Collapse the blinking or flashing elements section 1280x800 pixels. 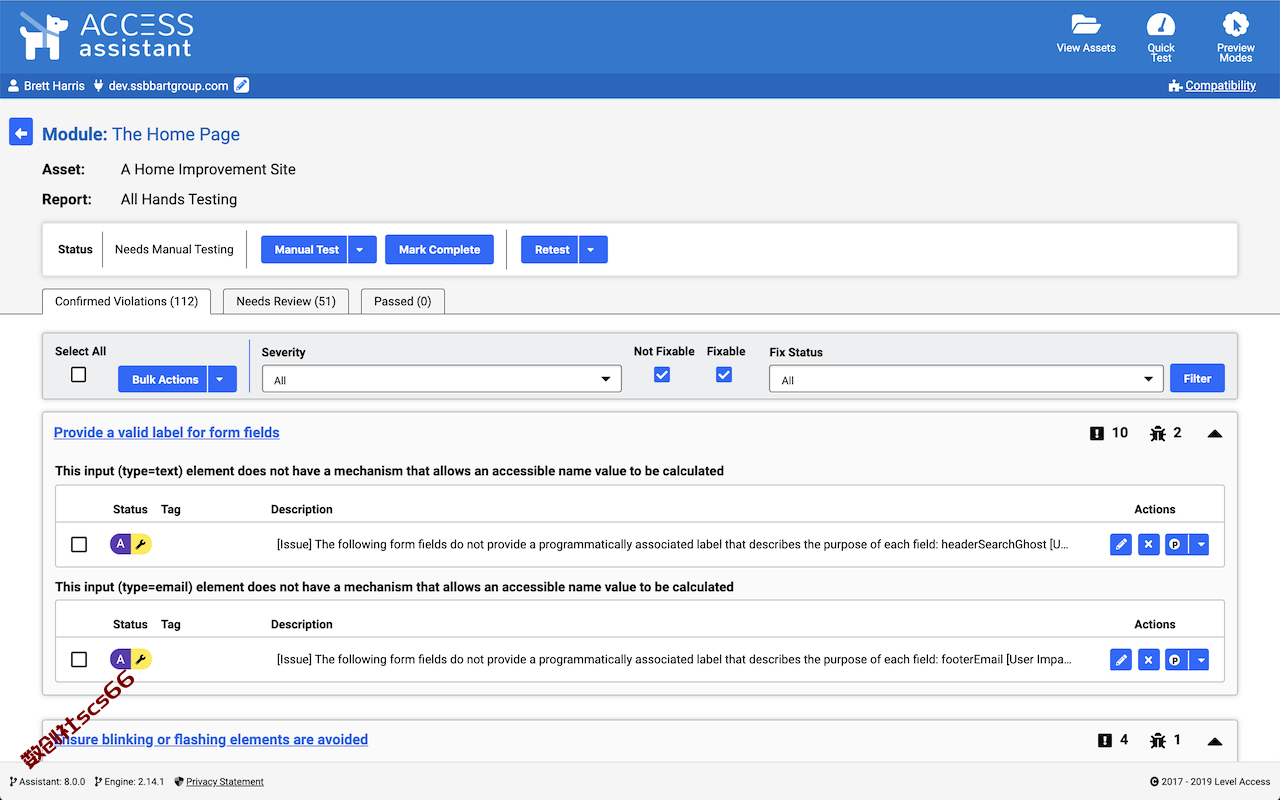click(1215, 741)
